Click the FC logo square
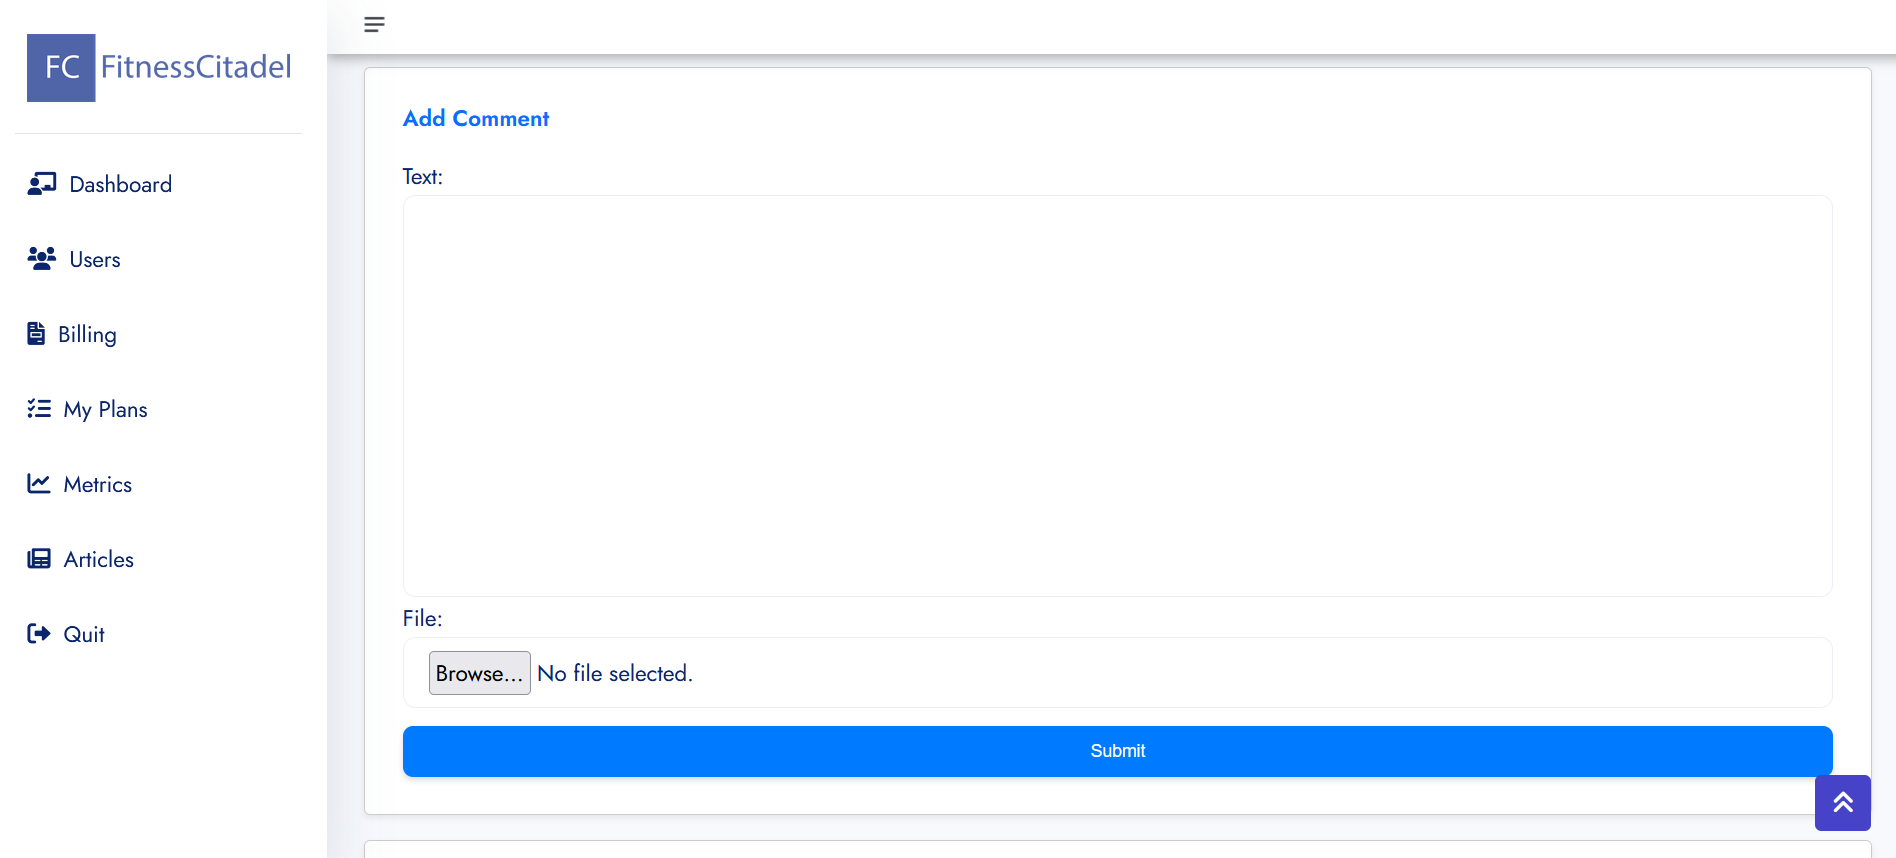1896x858 pixels. coord(61,68)
